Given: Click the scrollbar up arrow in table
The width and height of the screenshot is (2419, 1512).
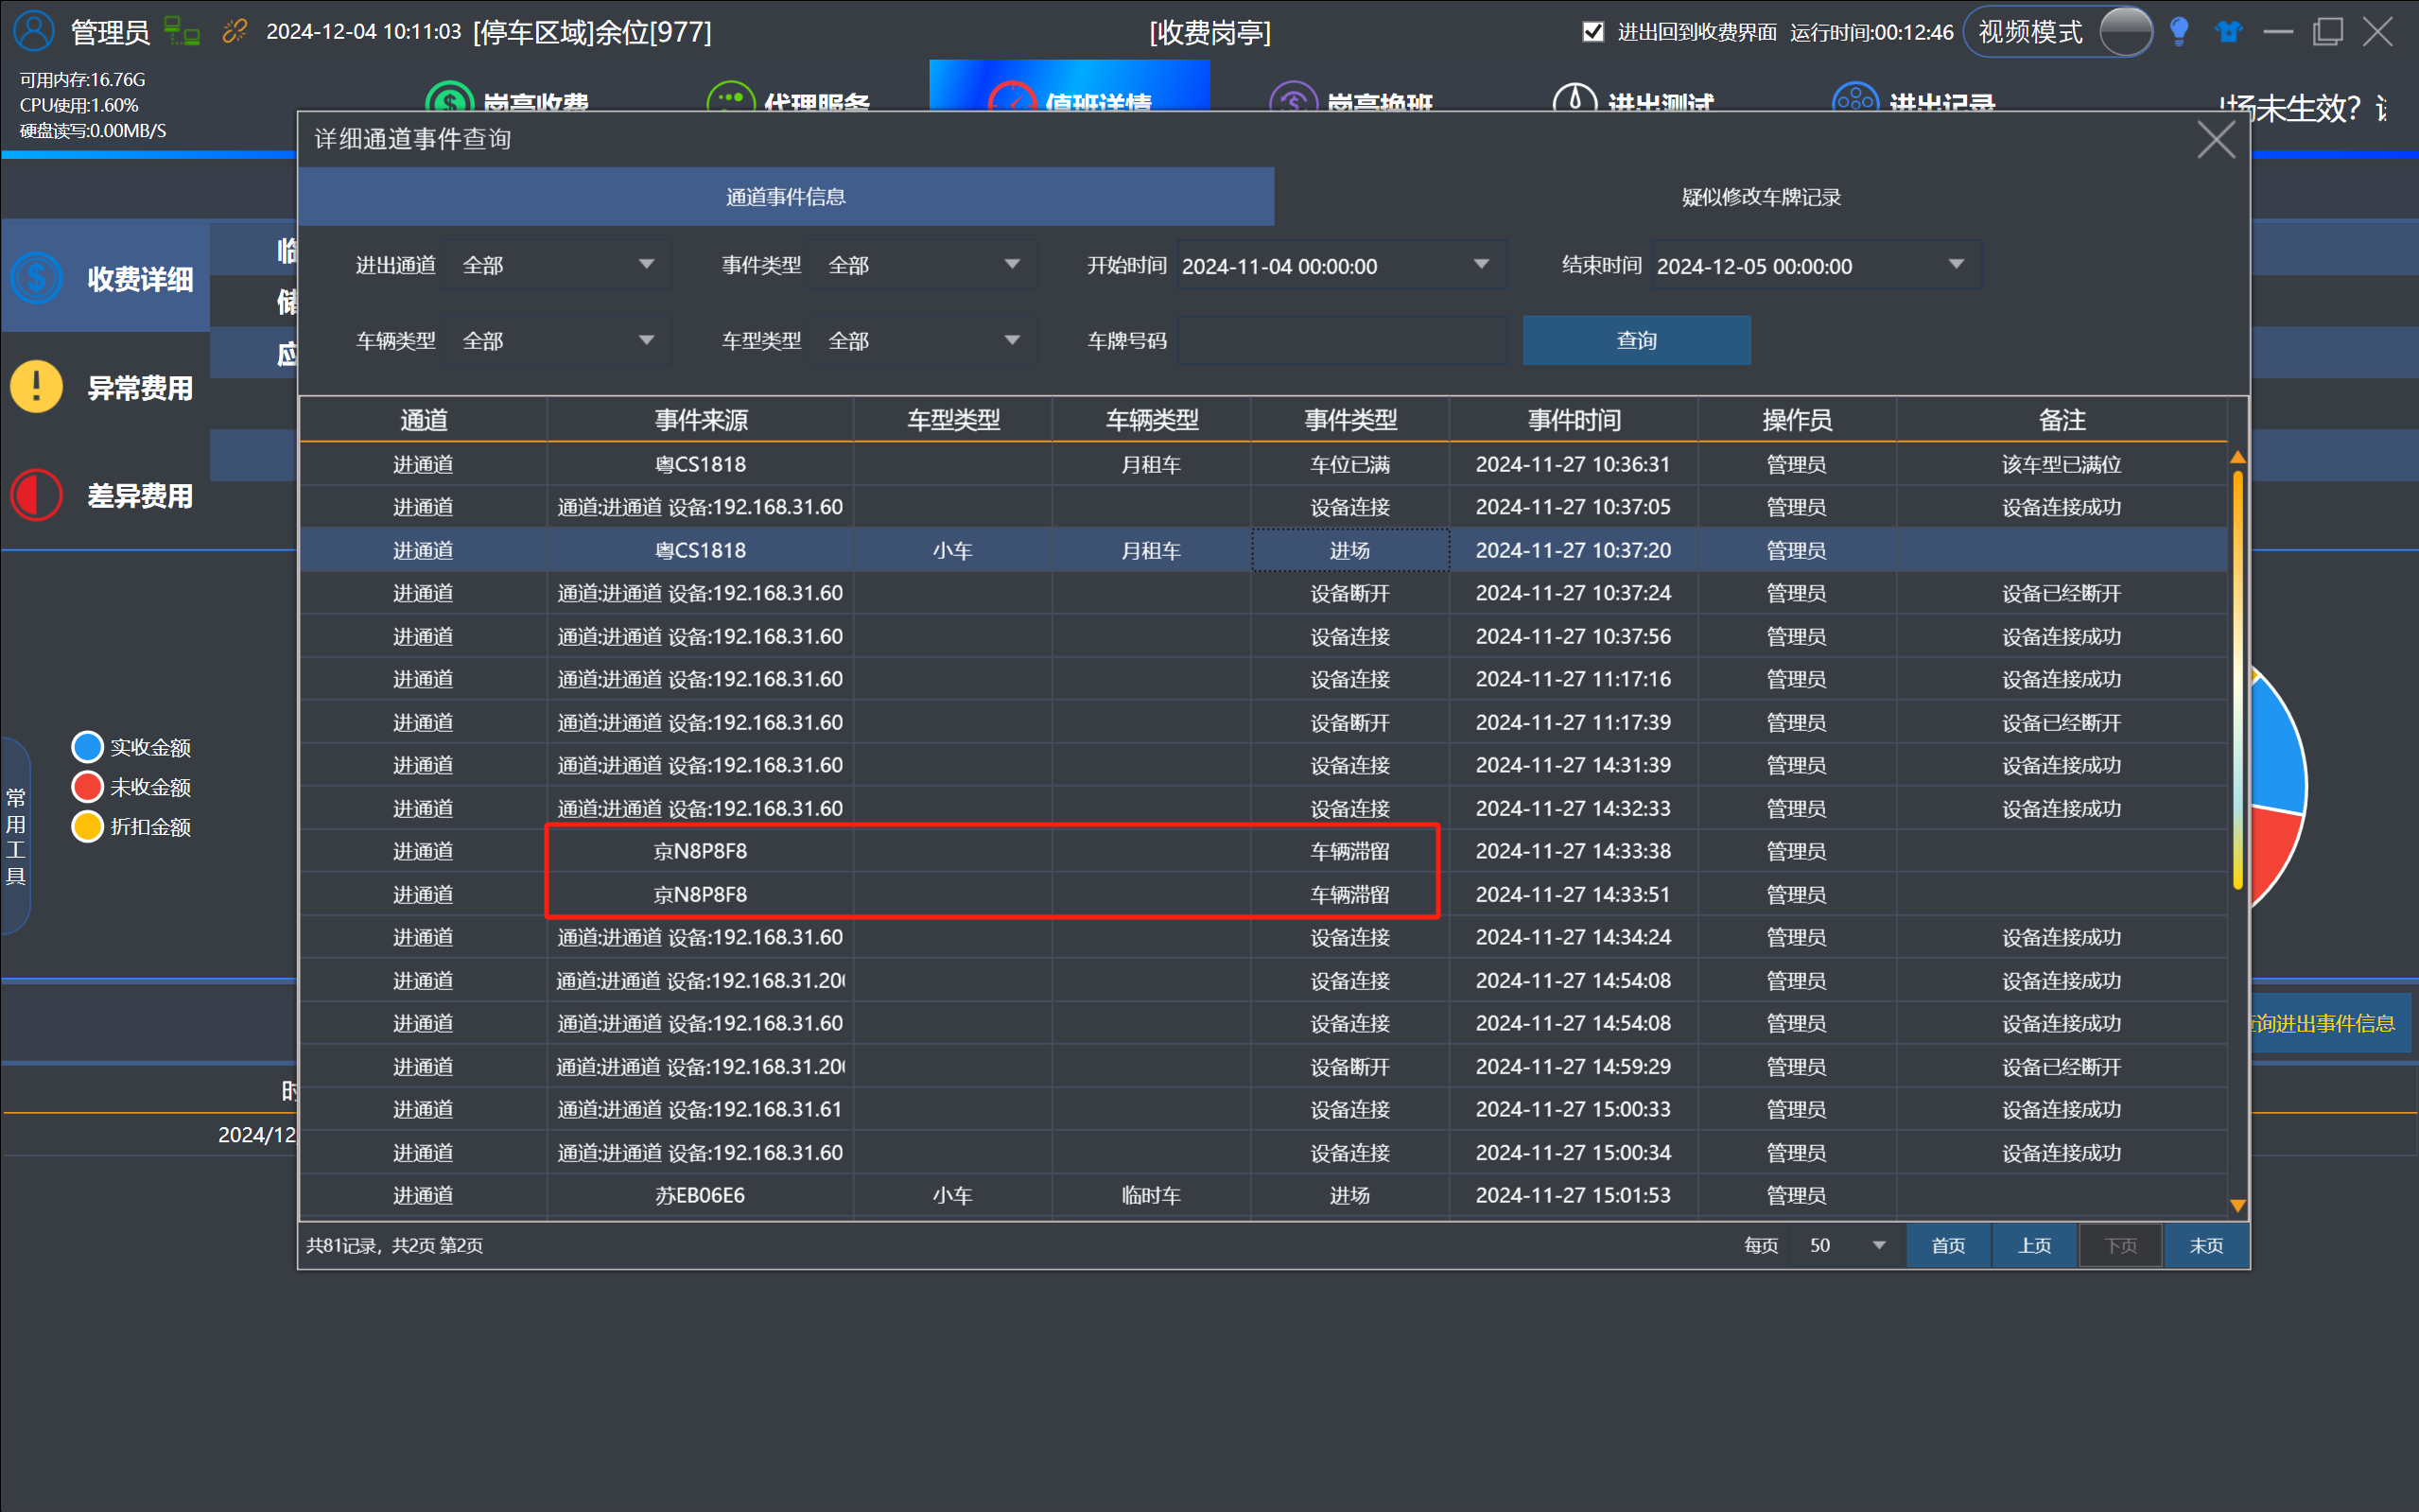Looking at the screenshot, I should (2238, 457).
